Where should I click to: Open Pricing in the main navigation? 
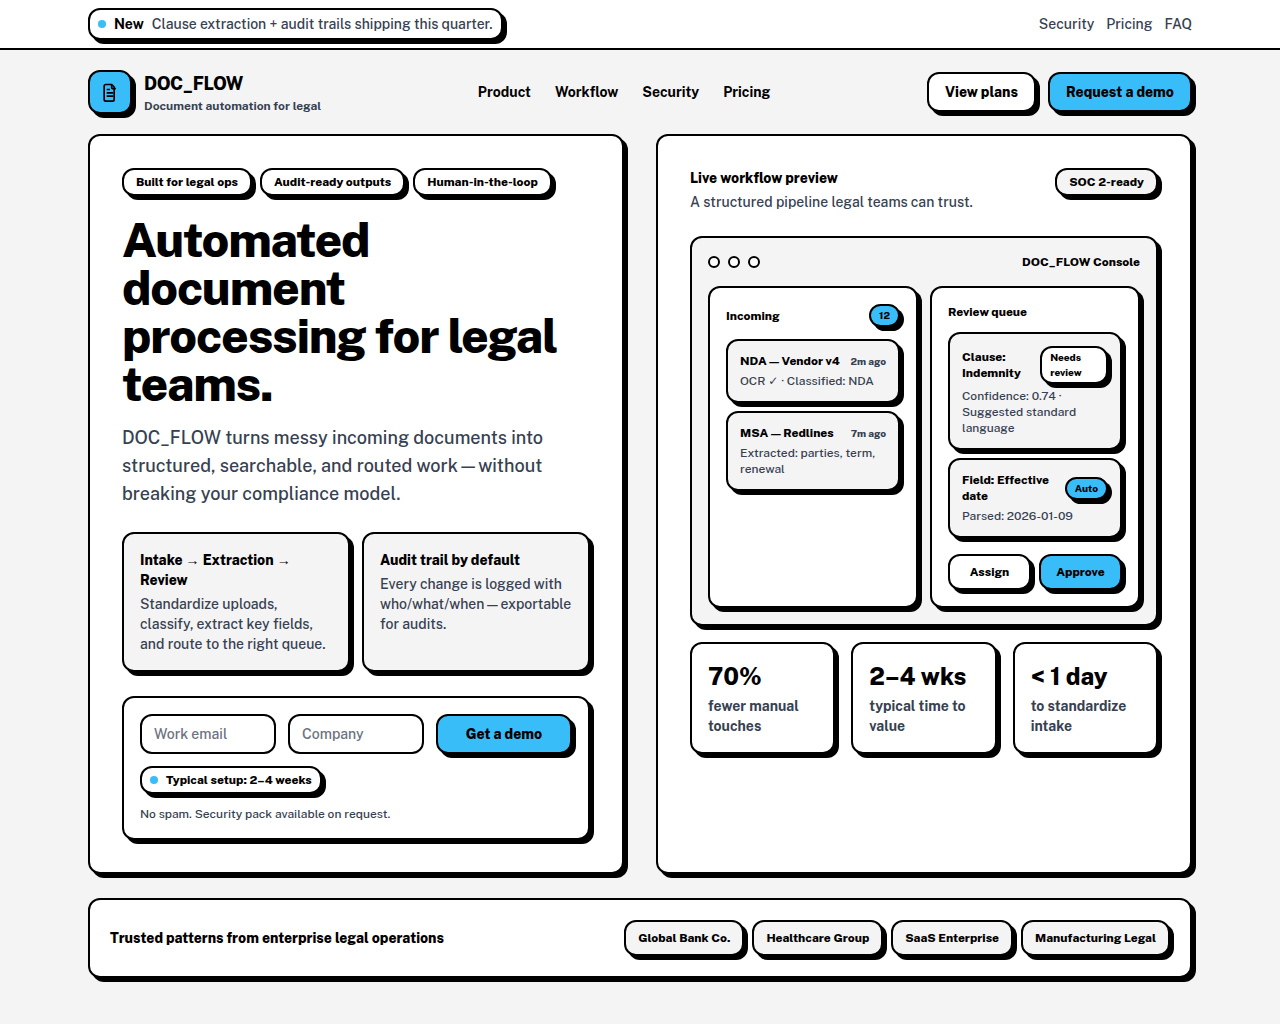746,92
